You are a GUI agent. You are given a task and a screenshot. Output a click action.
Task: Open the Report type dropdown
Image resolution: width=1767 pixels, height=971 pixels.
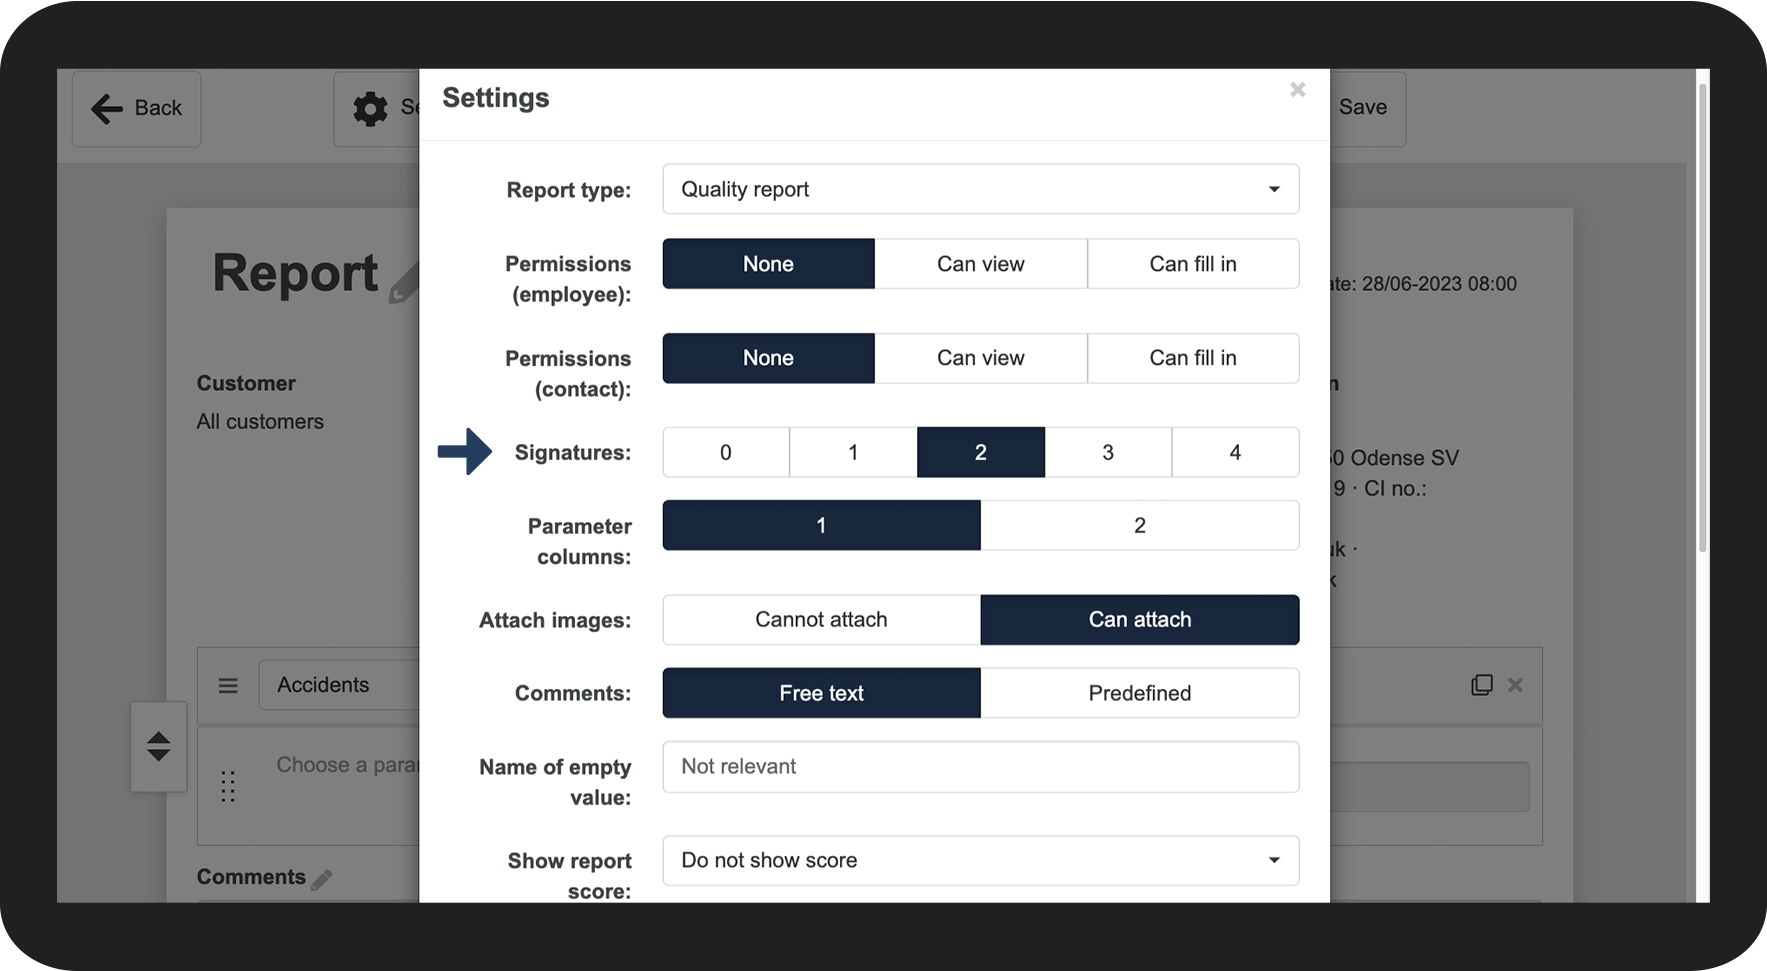pos(980,189)
